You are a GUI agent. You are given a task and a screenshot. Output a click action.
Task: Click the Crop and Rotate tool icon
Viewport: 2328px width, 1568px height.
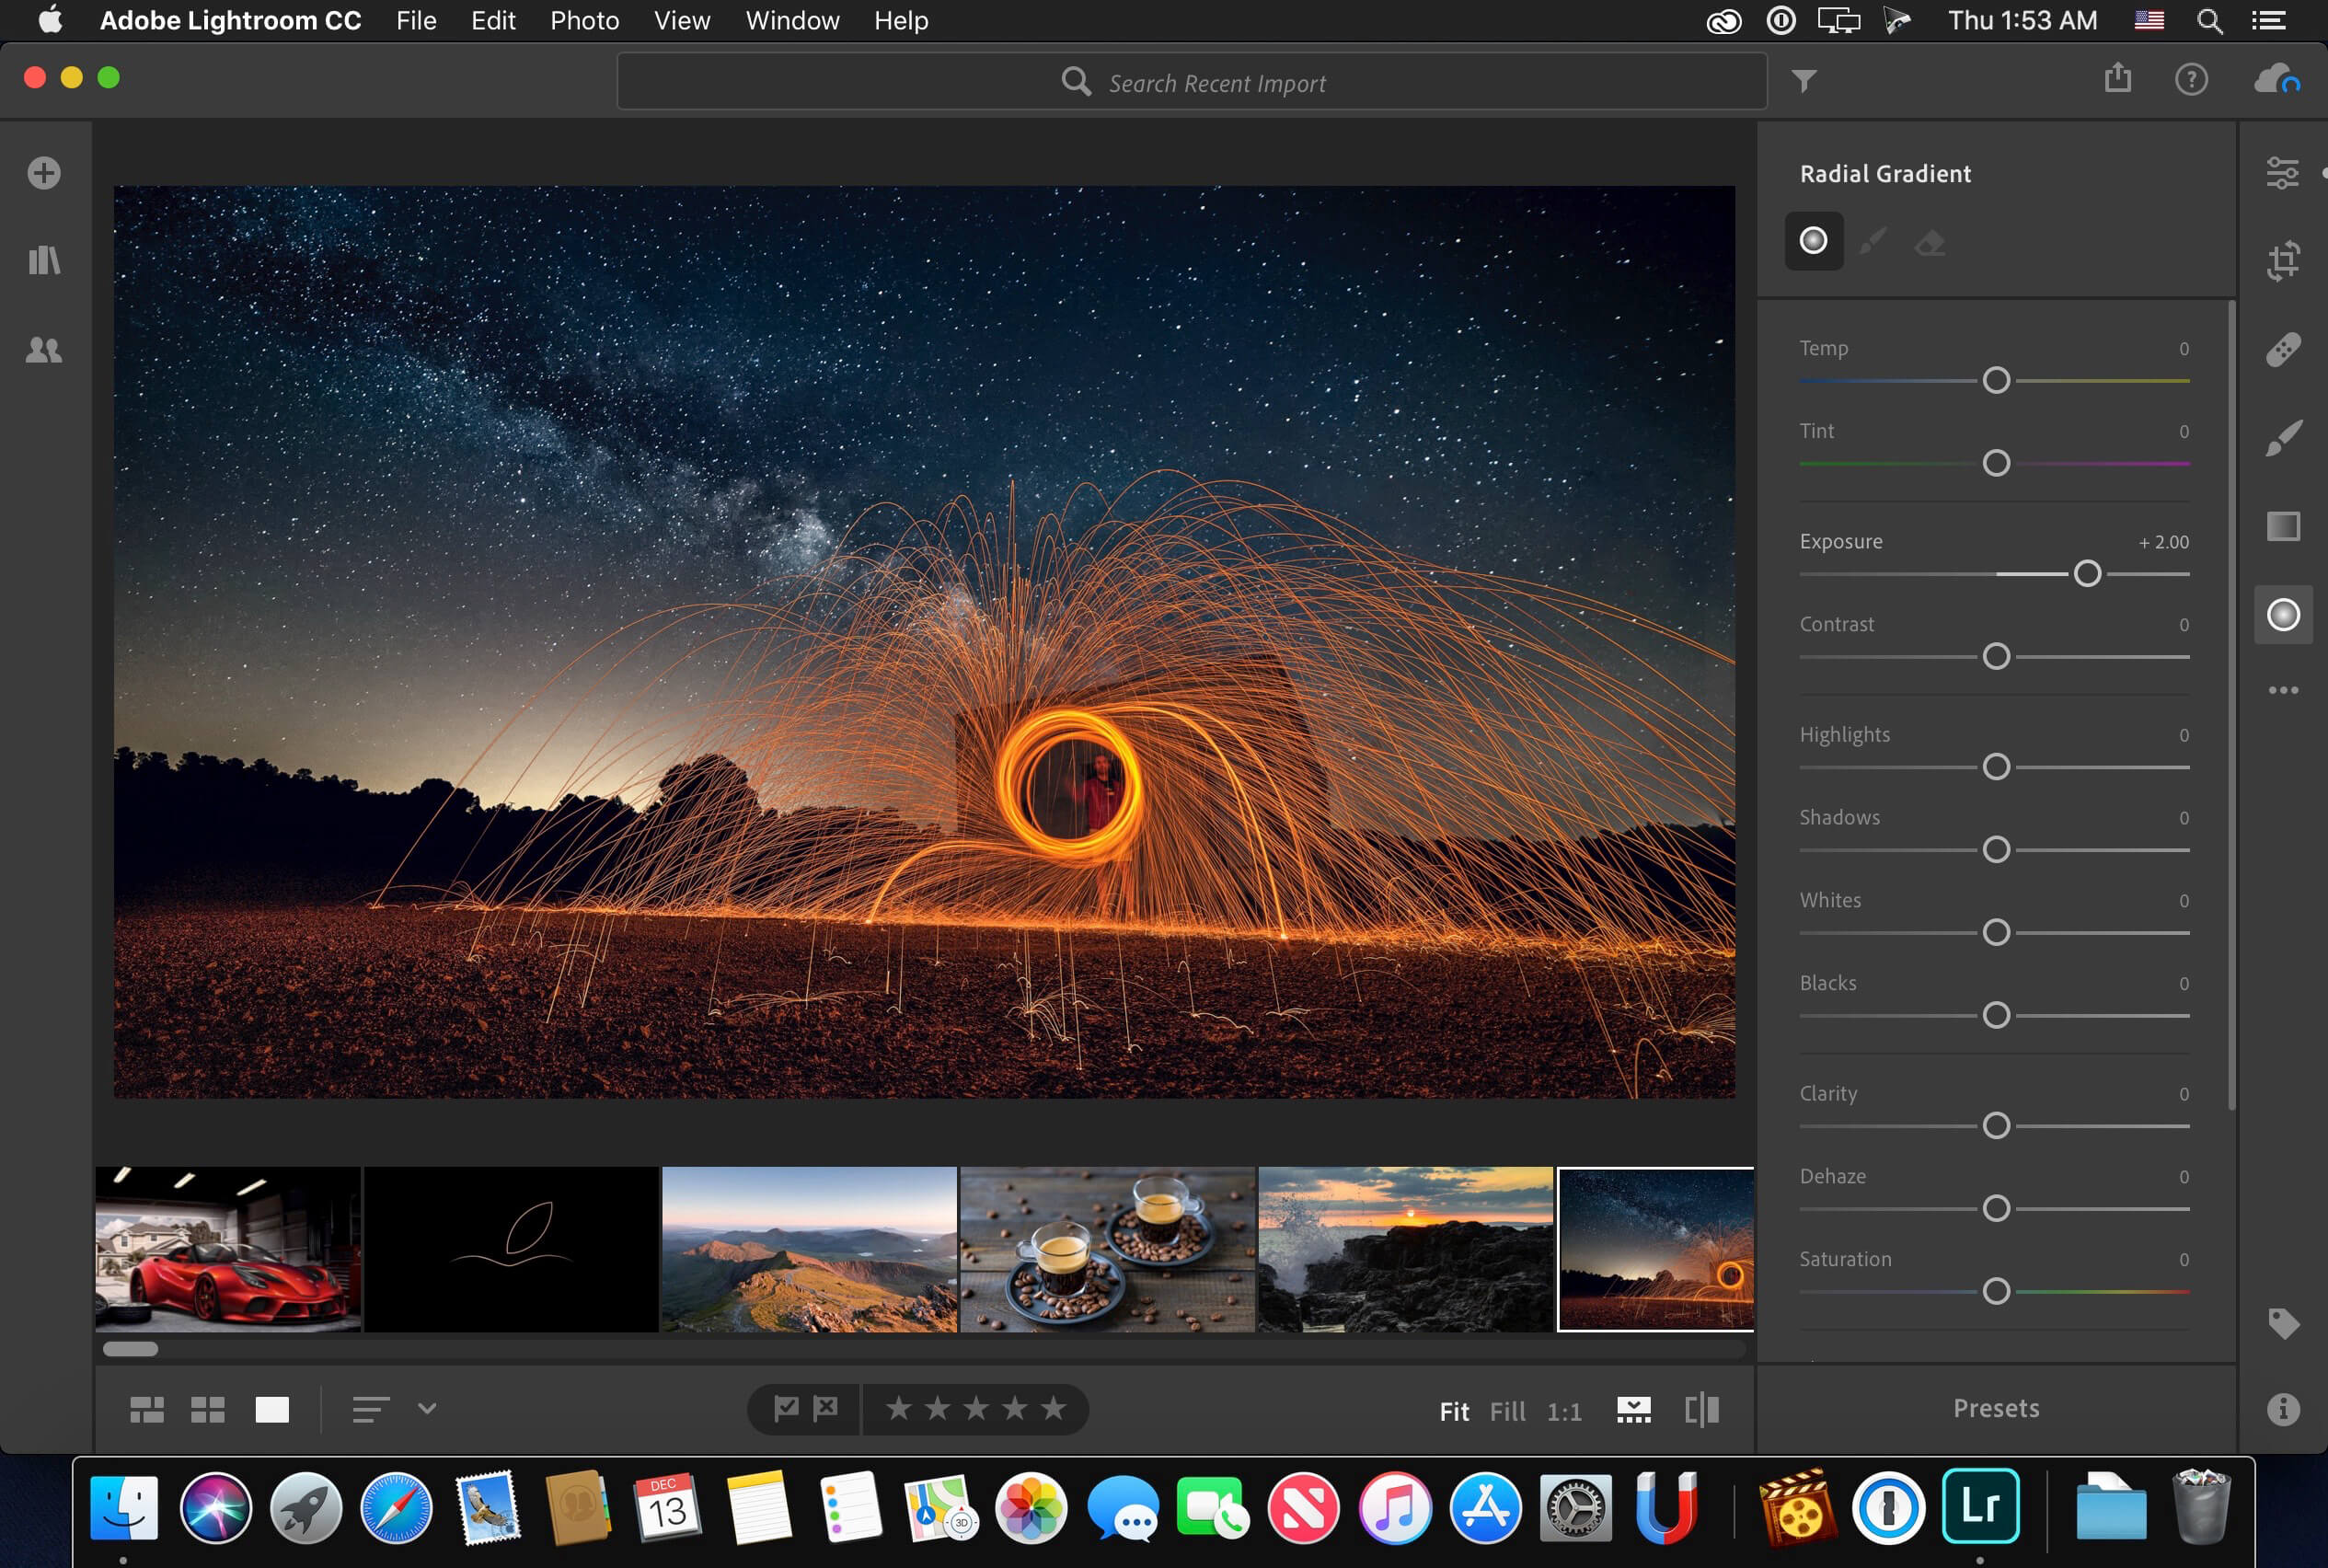[x=2284, y=260]
